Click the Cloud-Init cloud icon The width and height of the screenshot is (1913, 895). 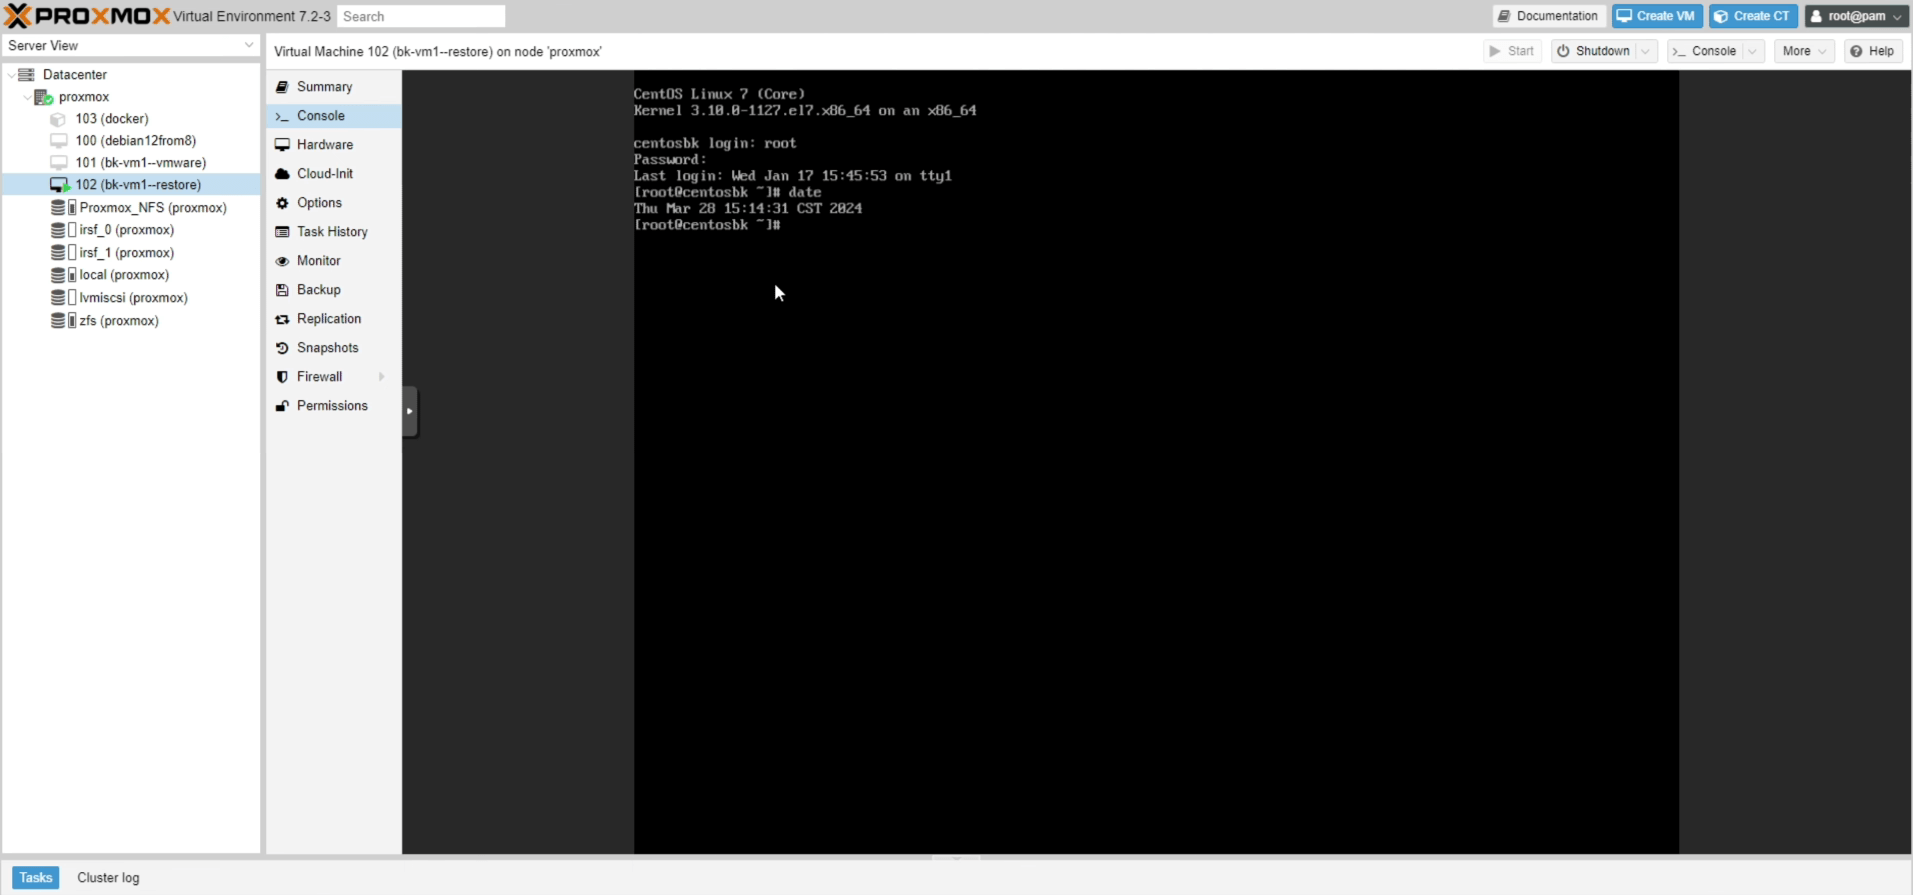point(282,174)
